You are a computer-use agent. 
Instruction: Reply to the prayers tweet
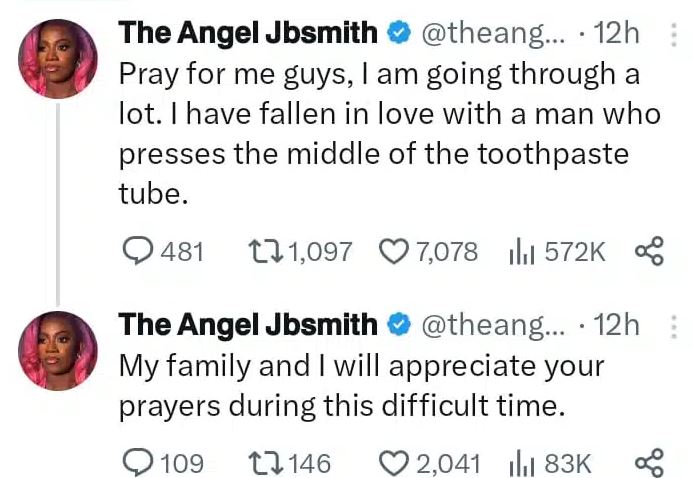click(135, 462)
